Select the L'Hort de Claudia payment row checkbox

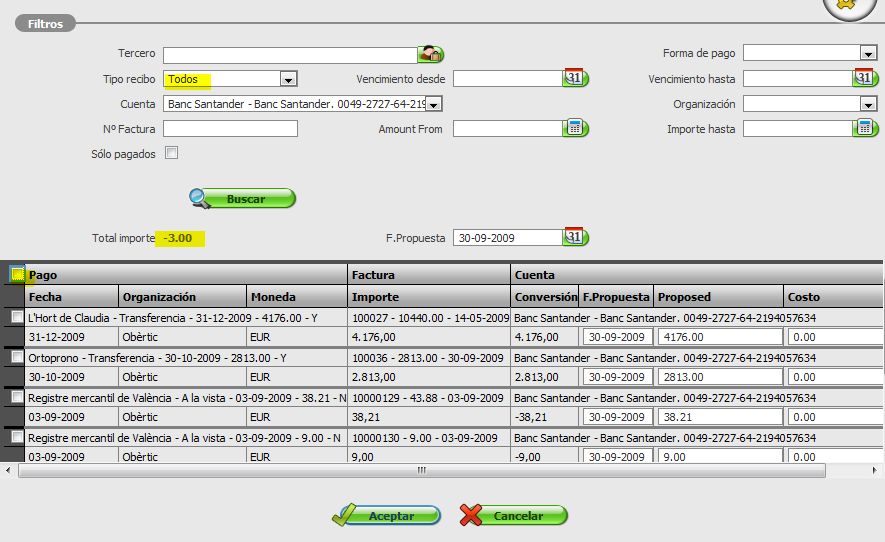coord(17,316)
